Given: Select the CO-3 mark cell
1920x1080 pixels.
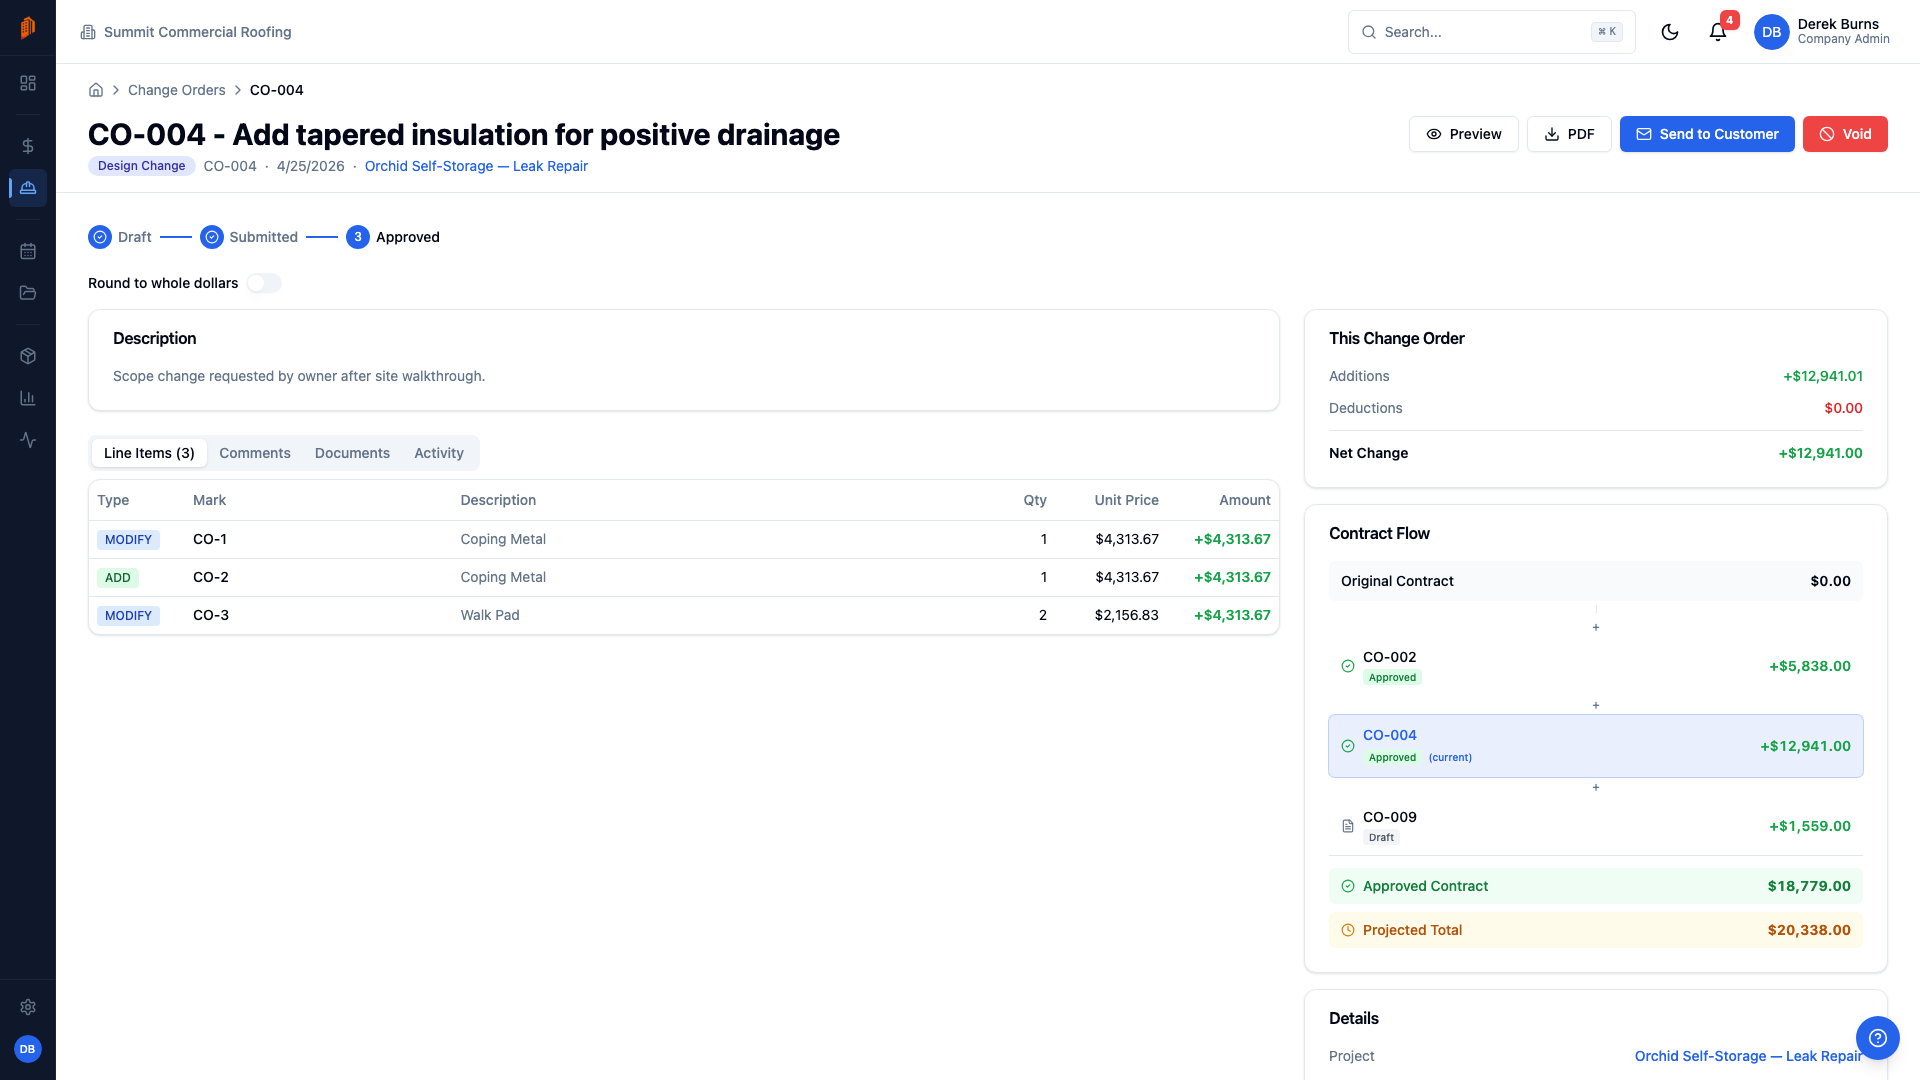Looking at the screenshot, I should (x=211, y=615).
